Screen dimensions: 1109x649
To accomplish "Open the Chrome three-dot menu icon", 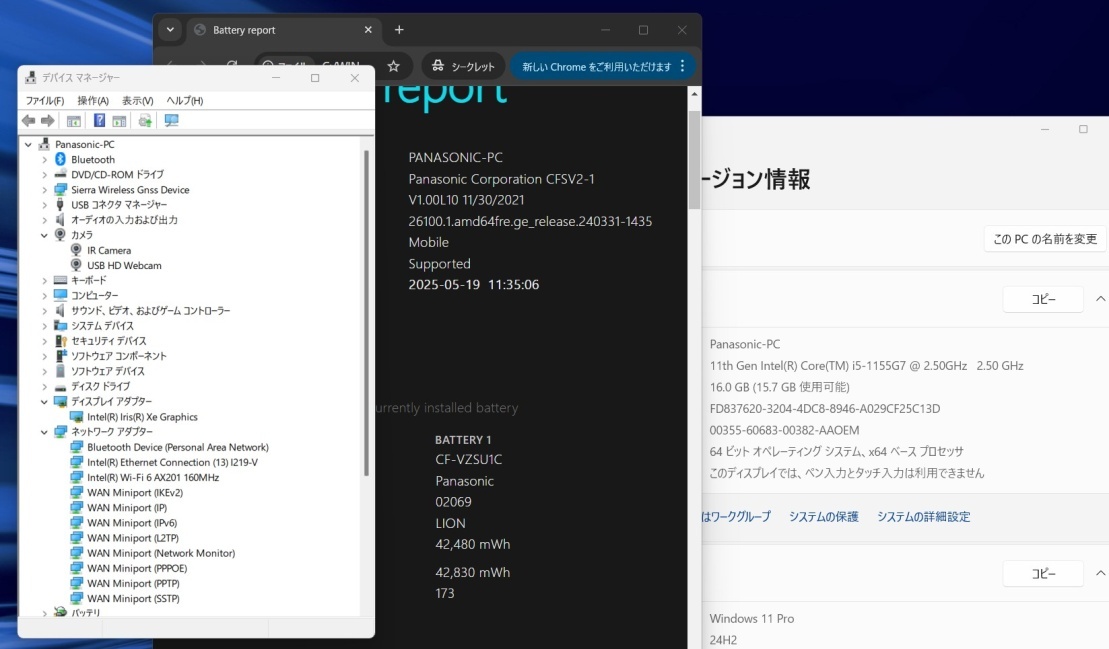I will (683, 66).
